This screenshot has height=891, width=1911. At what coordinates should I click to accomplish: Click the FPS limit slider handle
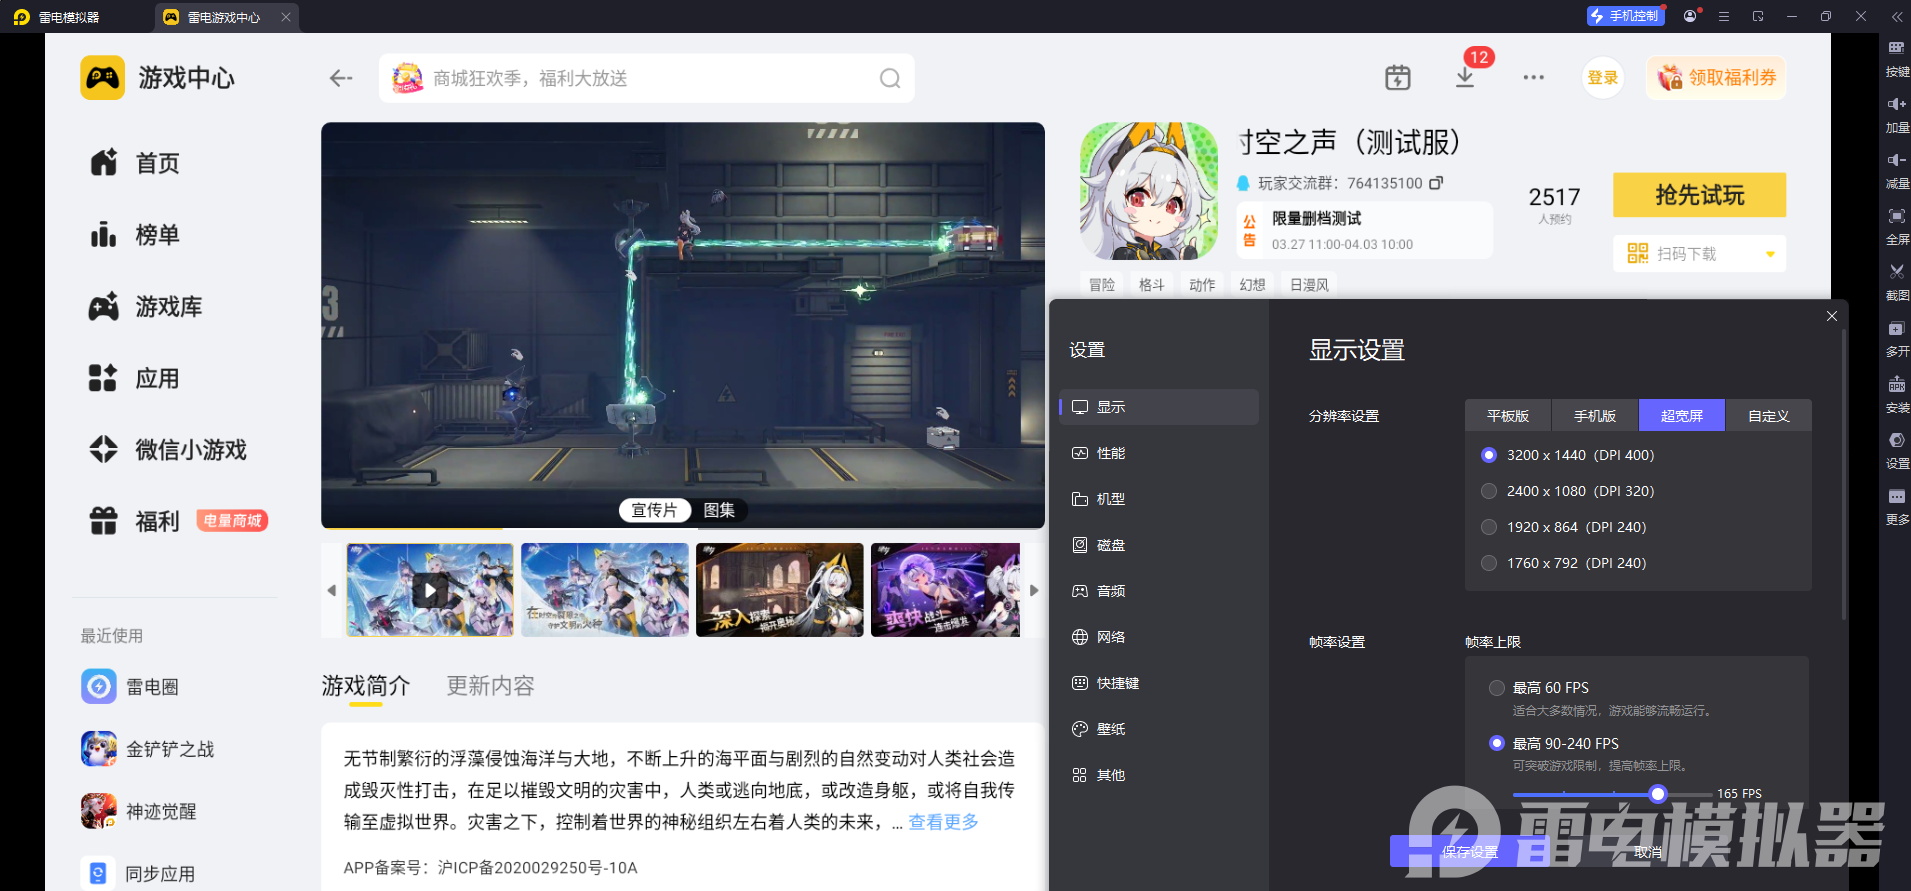click(1657, 794)
